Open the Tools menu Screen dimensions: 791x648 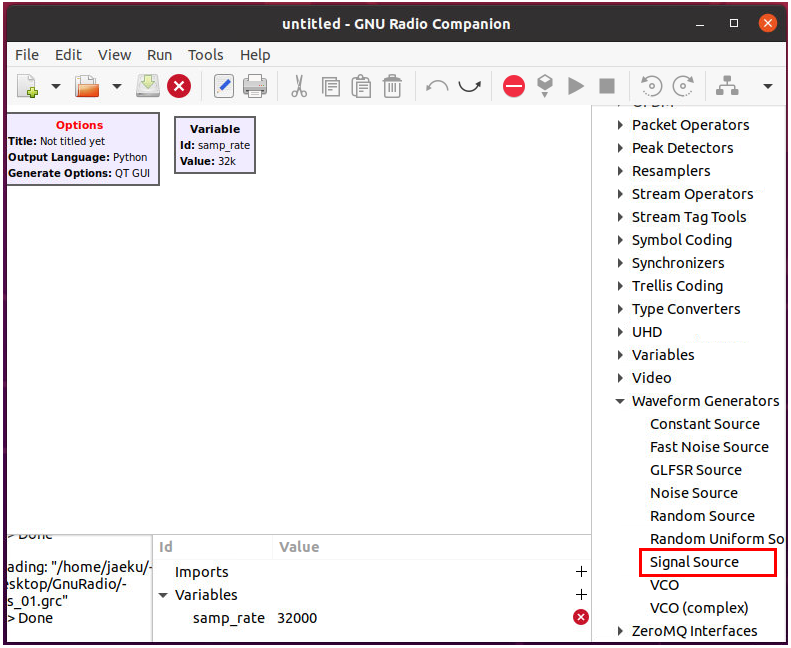point(206,54)
